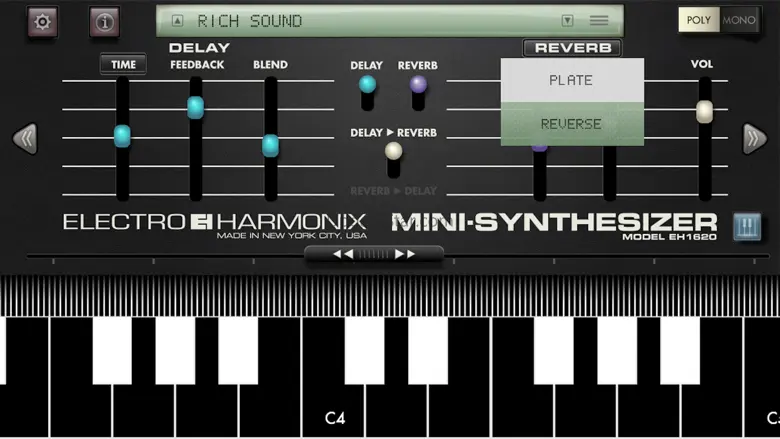Image resolution: width=780 pixels, height=439 pixels.
Task: Go to next panel with right arrows
Action: click(x=755, y=139)
